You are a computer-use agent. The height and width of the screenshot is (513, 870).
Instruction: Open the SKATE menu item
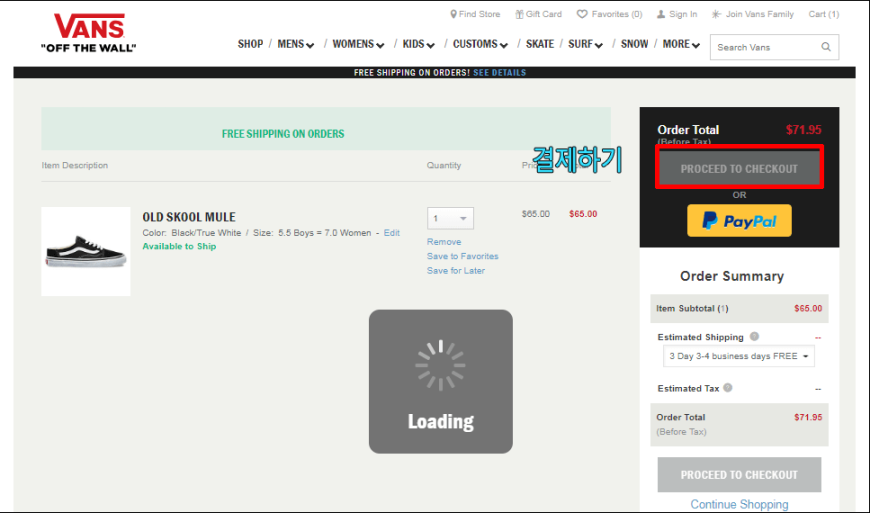tap(540, 44)
